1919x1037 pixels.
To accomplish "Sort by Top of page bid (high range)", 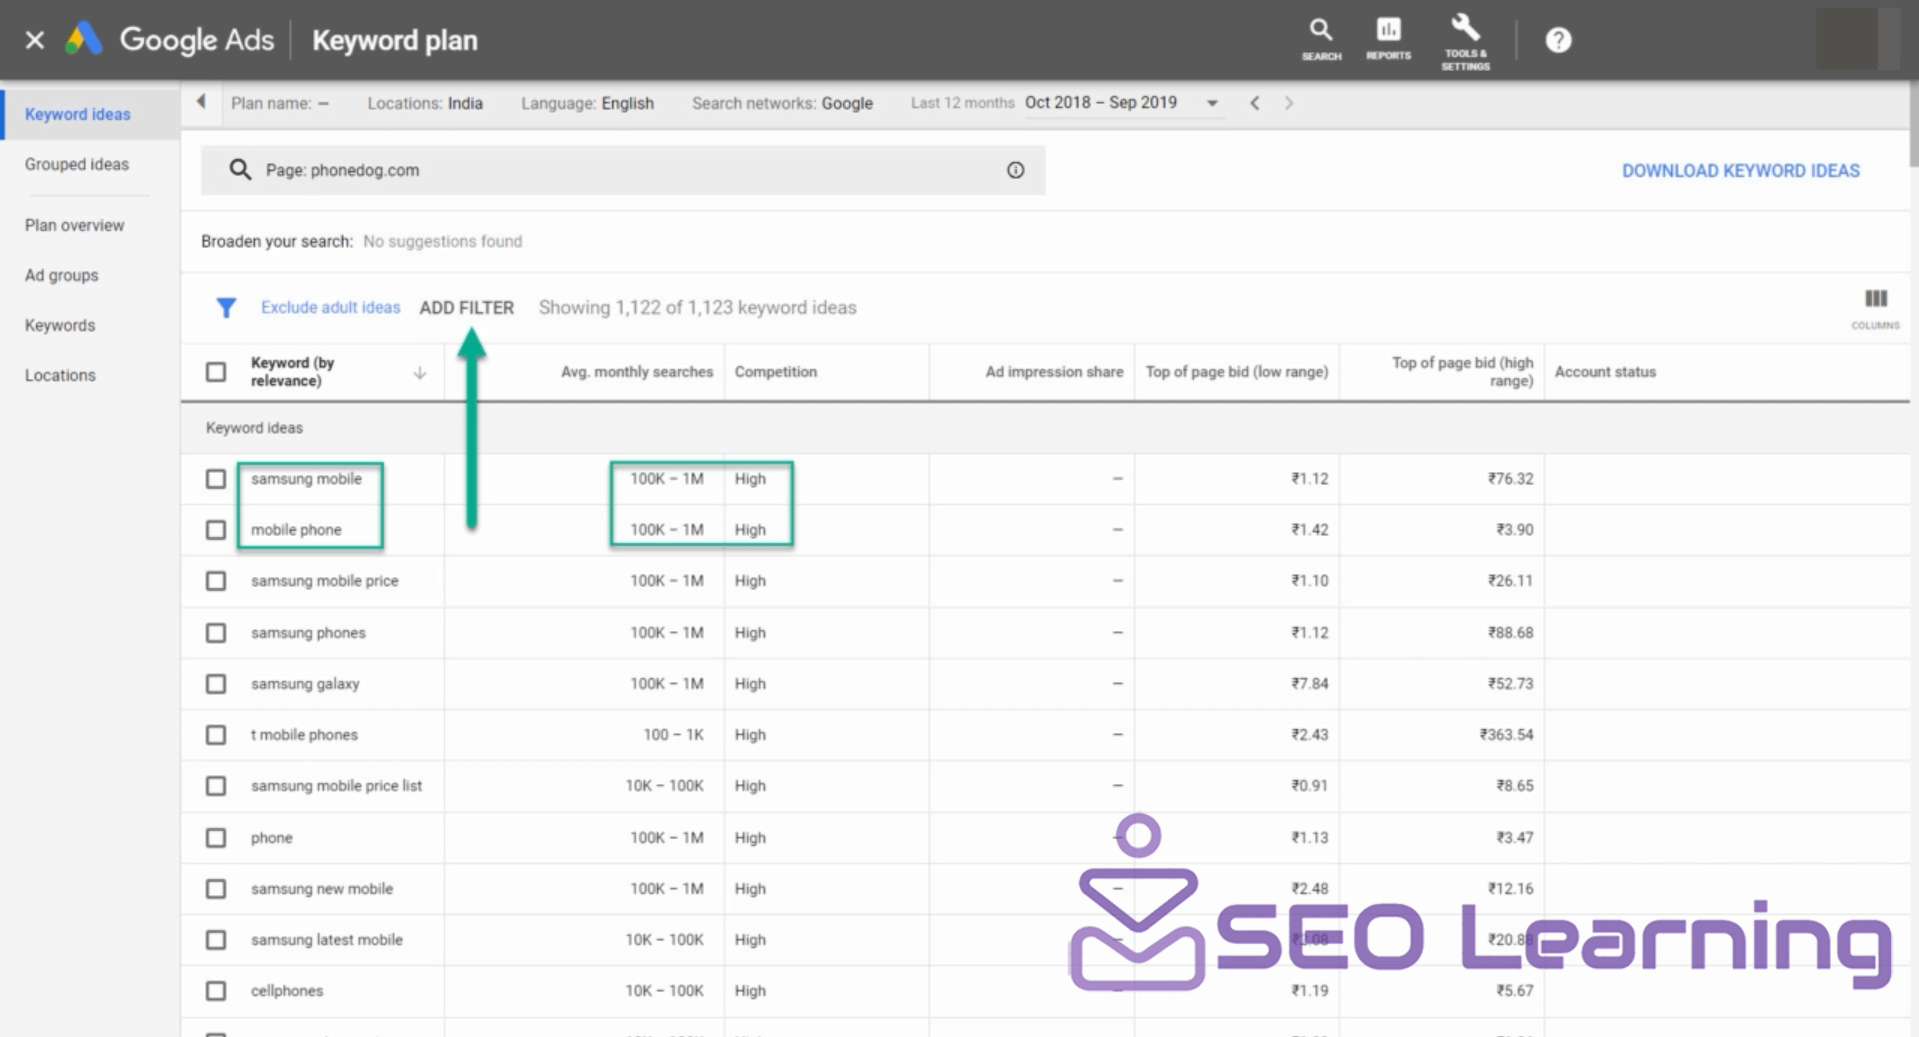I will (1462, 372).
